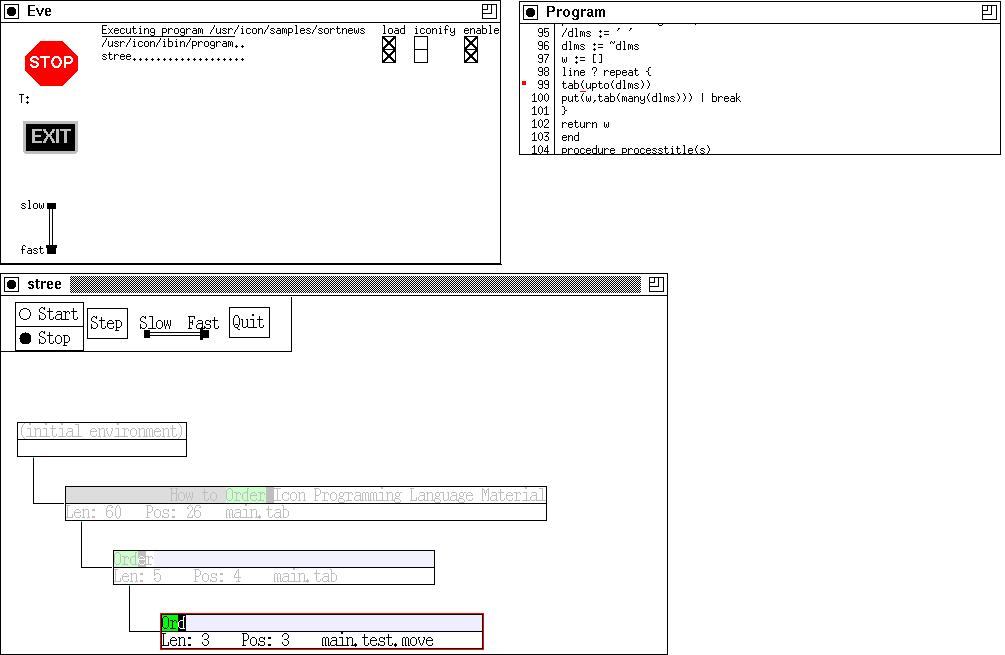
Task: Click the red STOP sign icon
Action: (x=51, y=63)
